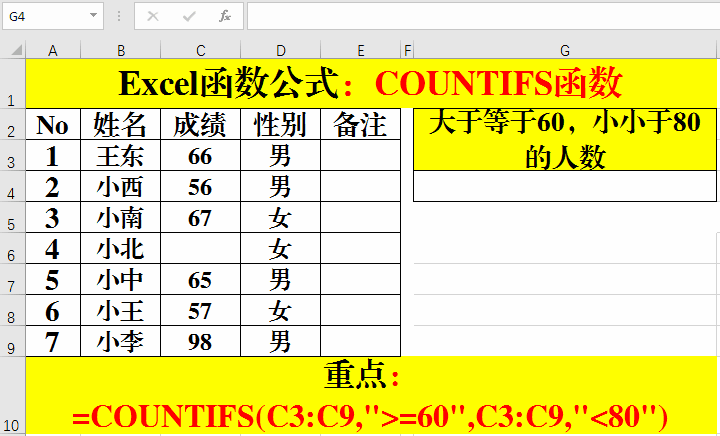Select row 9 header
The height and width of the screenshot is (436, 720).
point(12,341)
